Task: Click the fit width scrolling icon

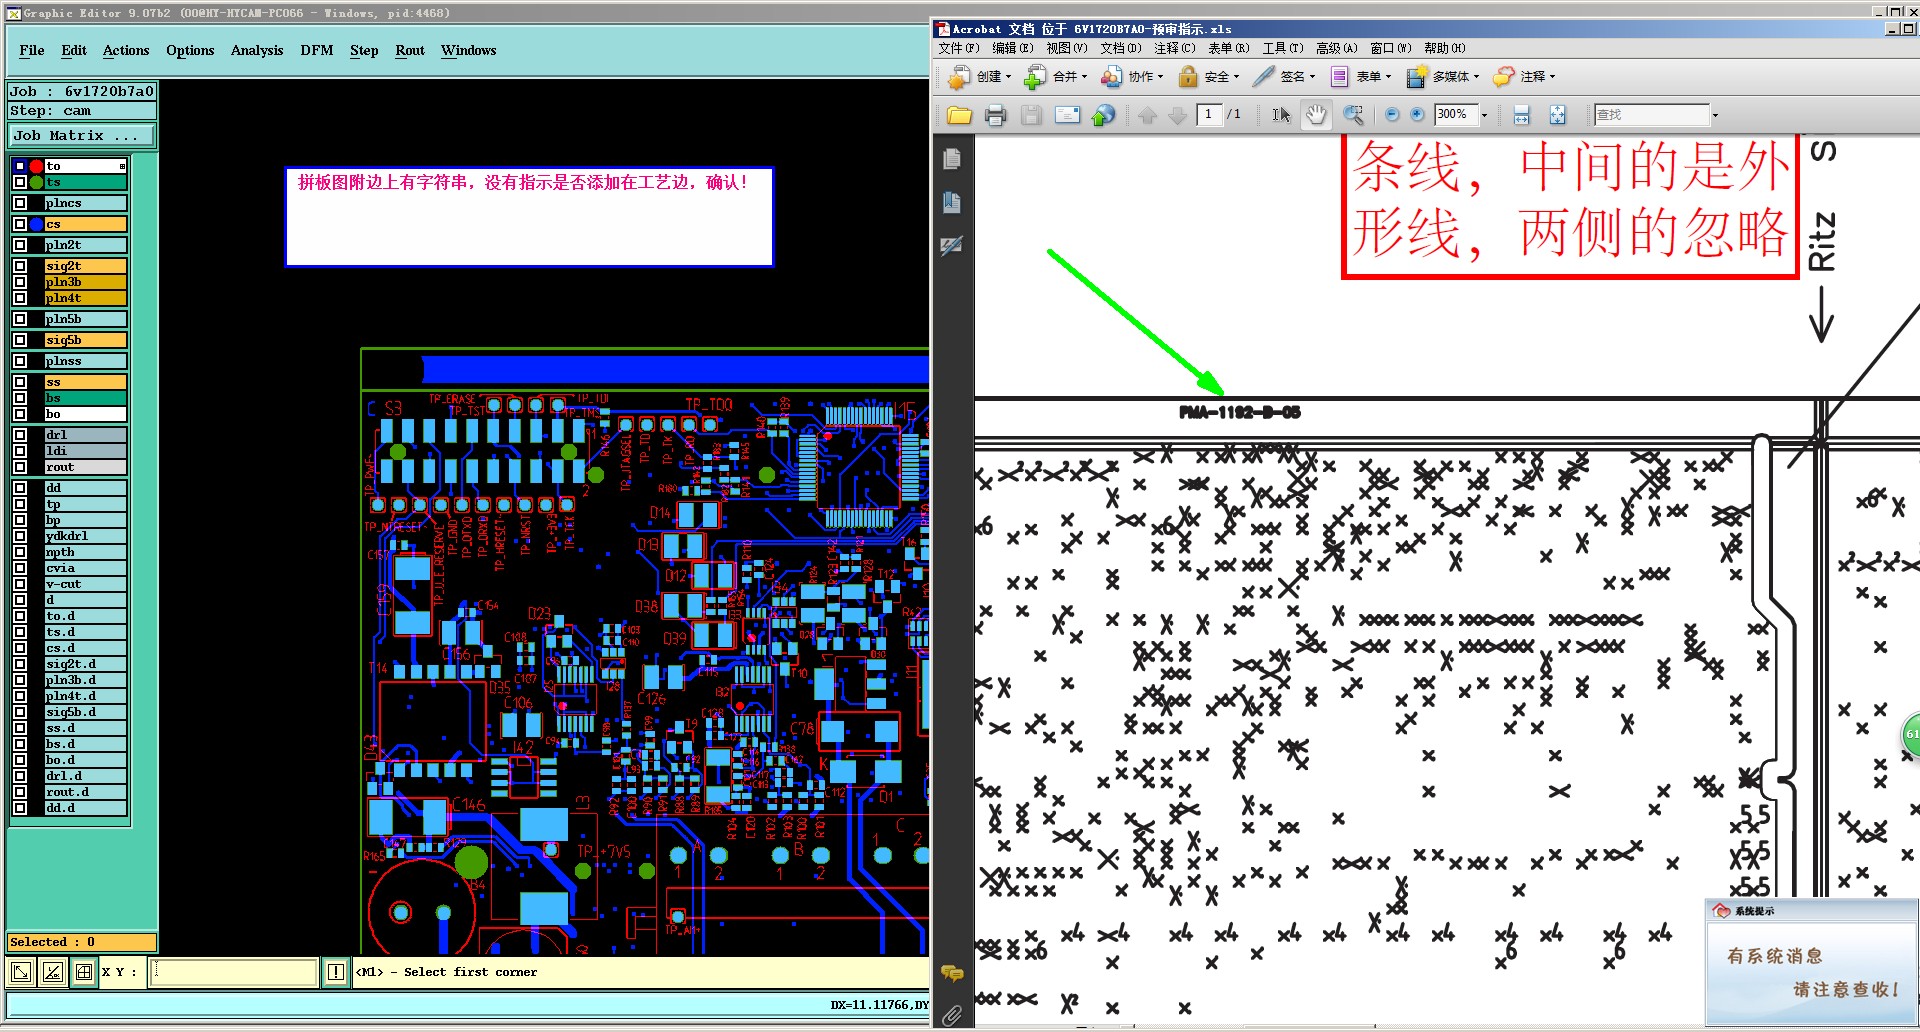Action: [1521, 115]
